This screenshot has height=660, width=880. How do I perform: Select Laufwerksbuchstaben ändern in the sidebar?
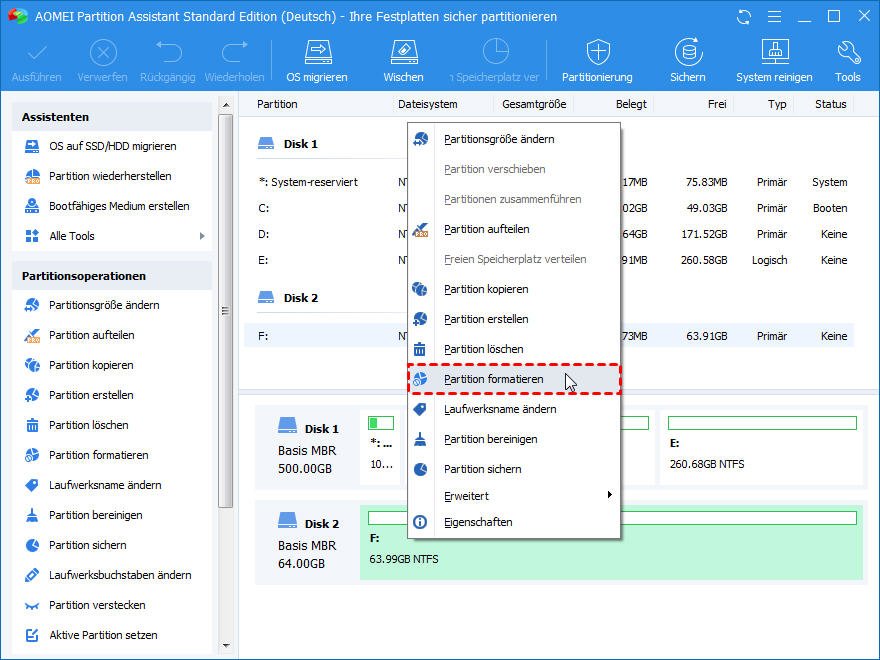tap(120, 575)
